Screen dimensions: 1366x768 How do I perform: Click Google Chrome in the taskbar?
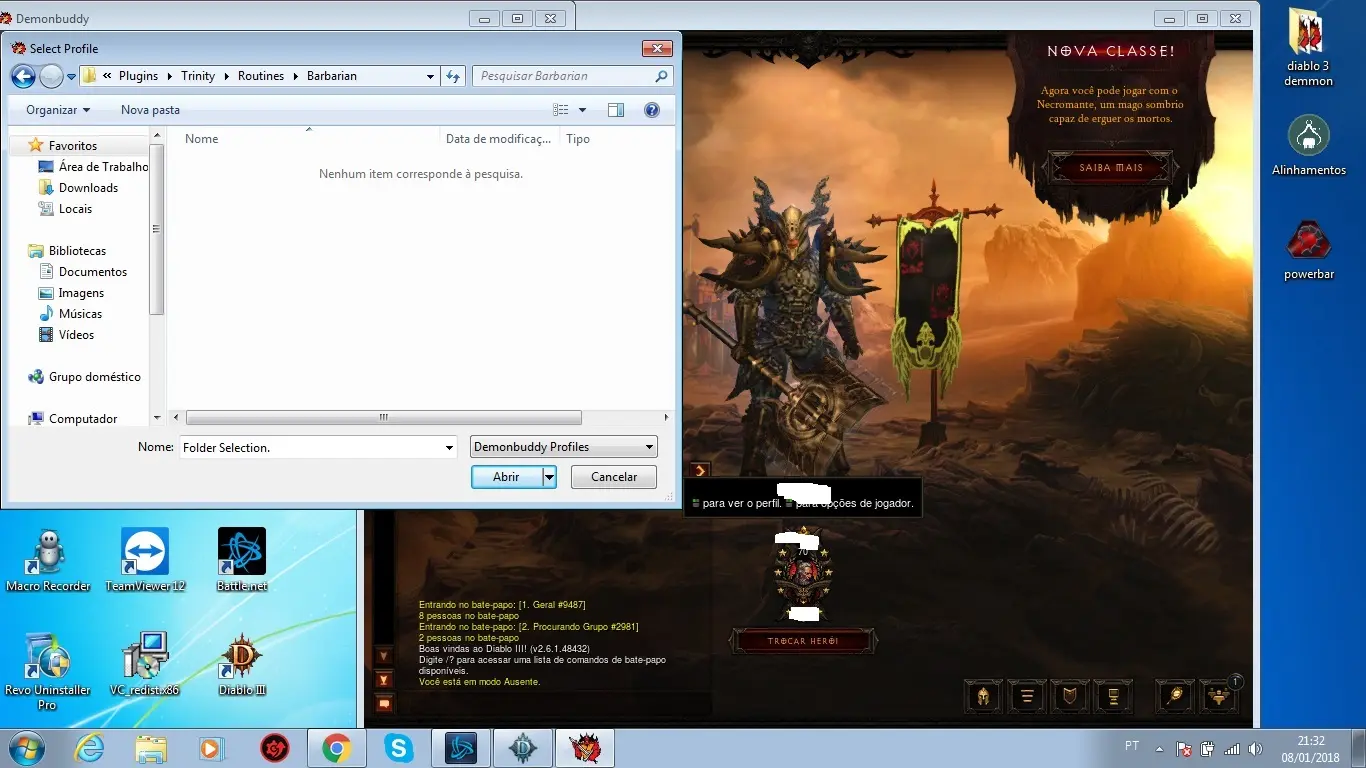click(336, 748)
